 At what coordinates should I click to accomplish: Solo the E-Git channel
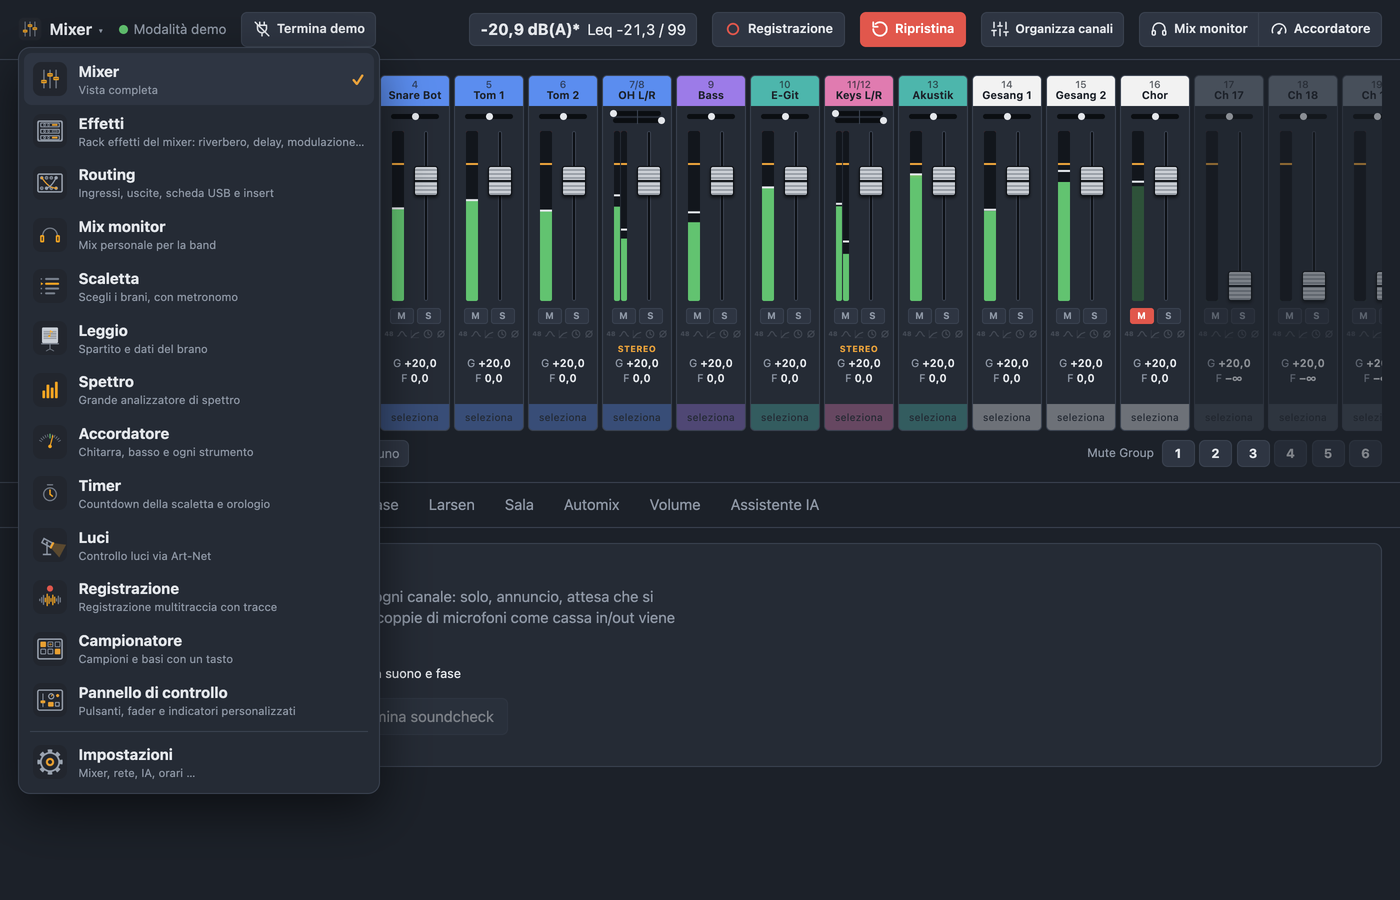click(798, 316)
